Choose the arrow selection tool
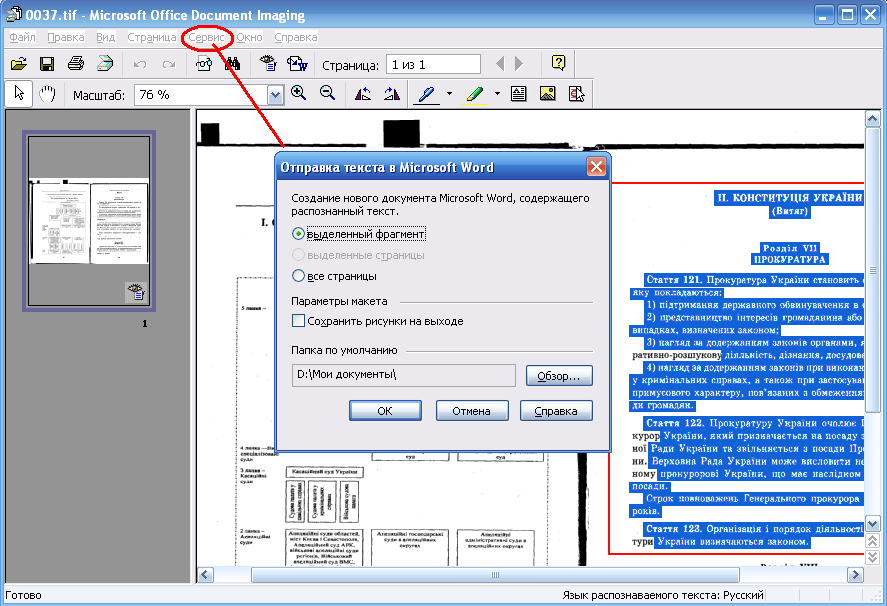The height and width of the screenshot is (606, 887). pos(19,93)
